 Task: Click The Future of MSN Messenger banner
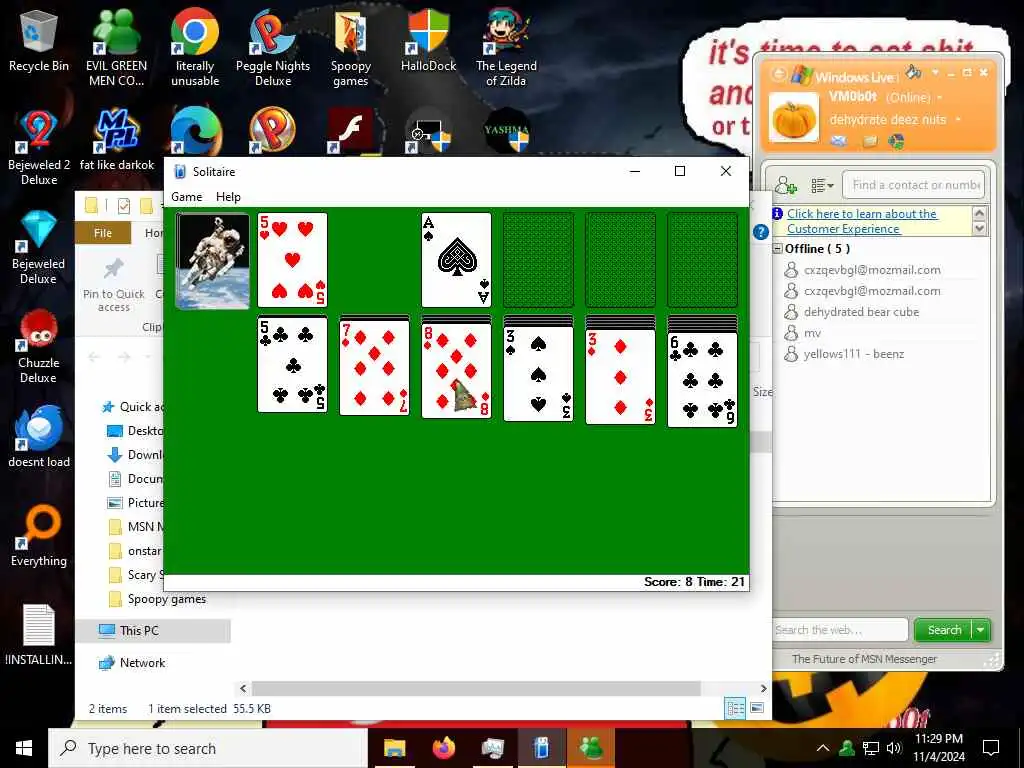[x=864, y=659]
